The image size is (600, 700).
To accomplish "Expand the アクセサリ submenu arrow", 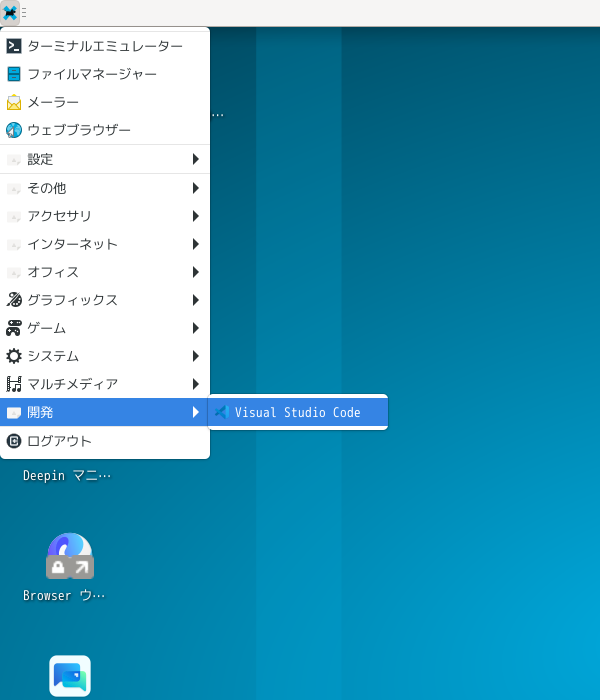I will tap(196, 216).
